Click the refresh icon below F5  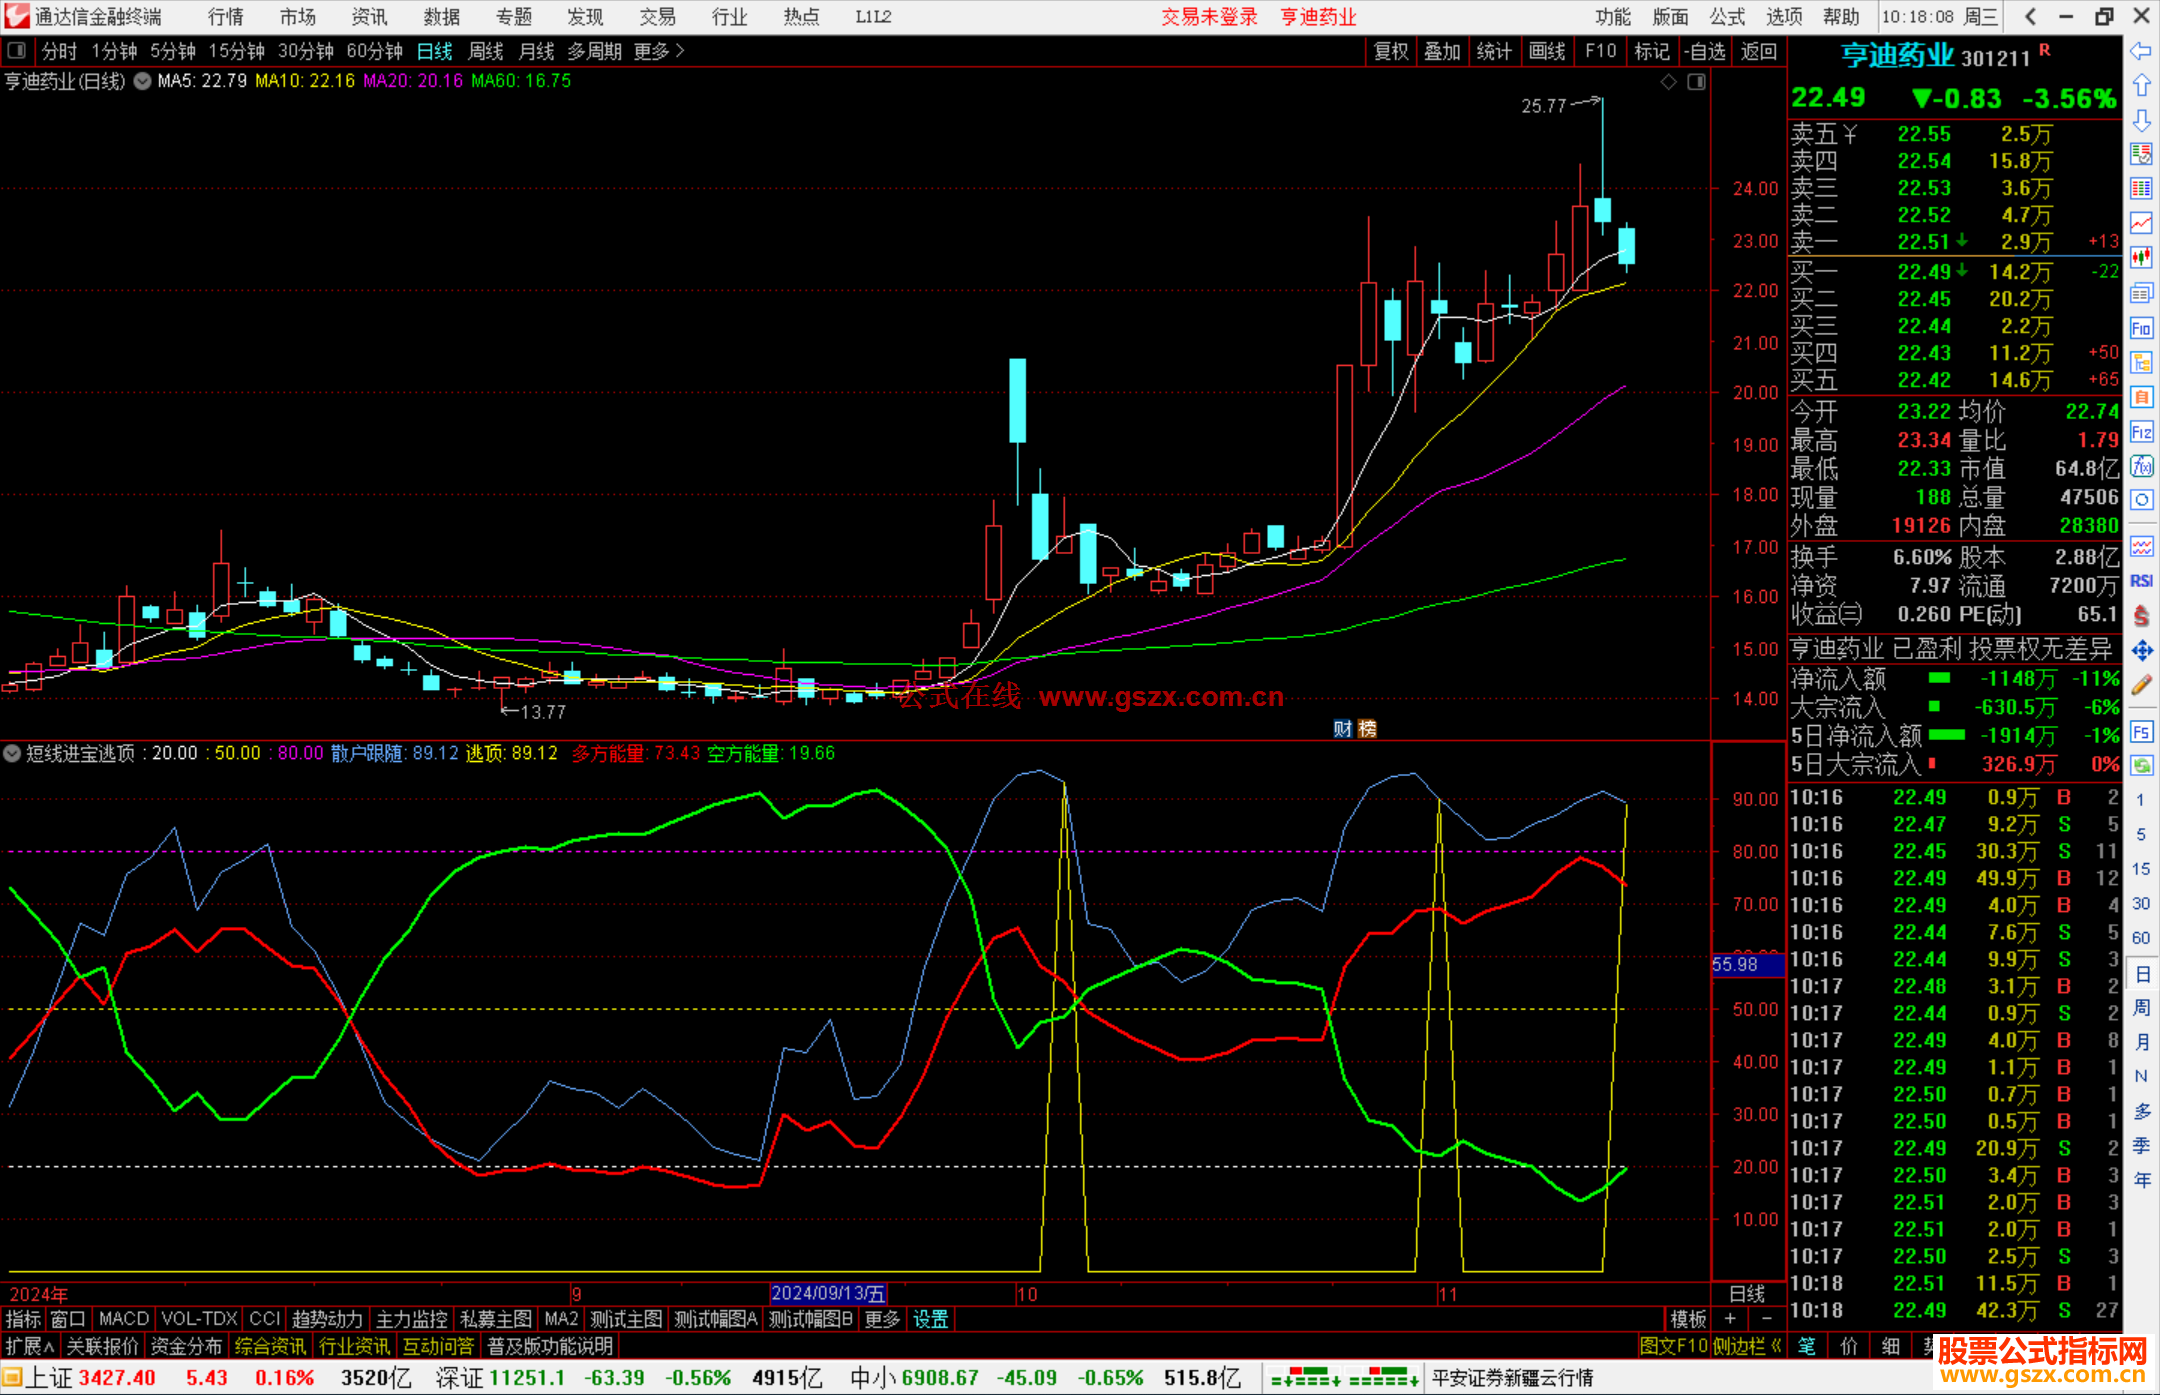pos(2141,765)
